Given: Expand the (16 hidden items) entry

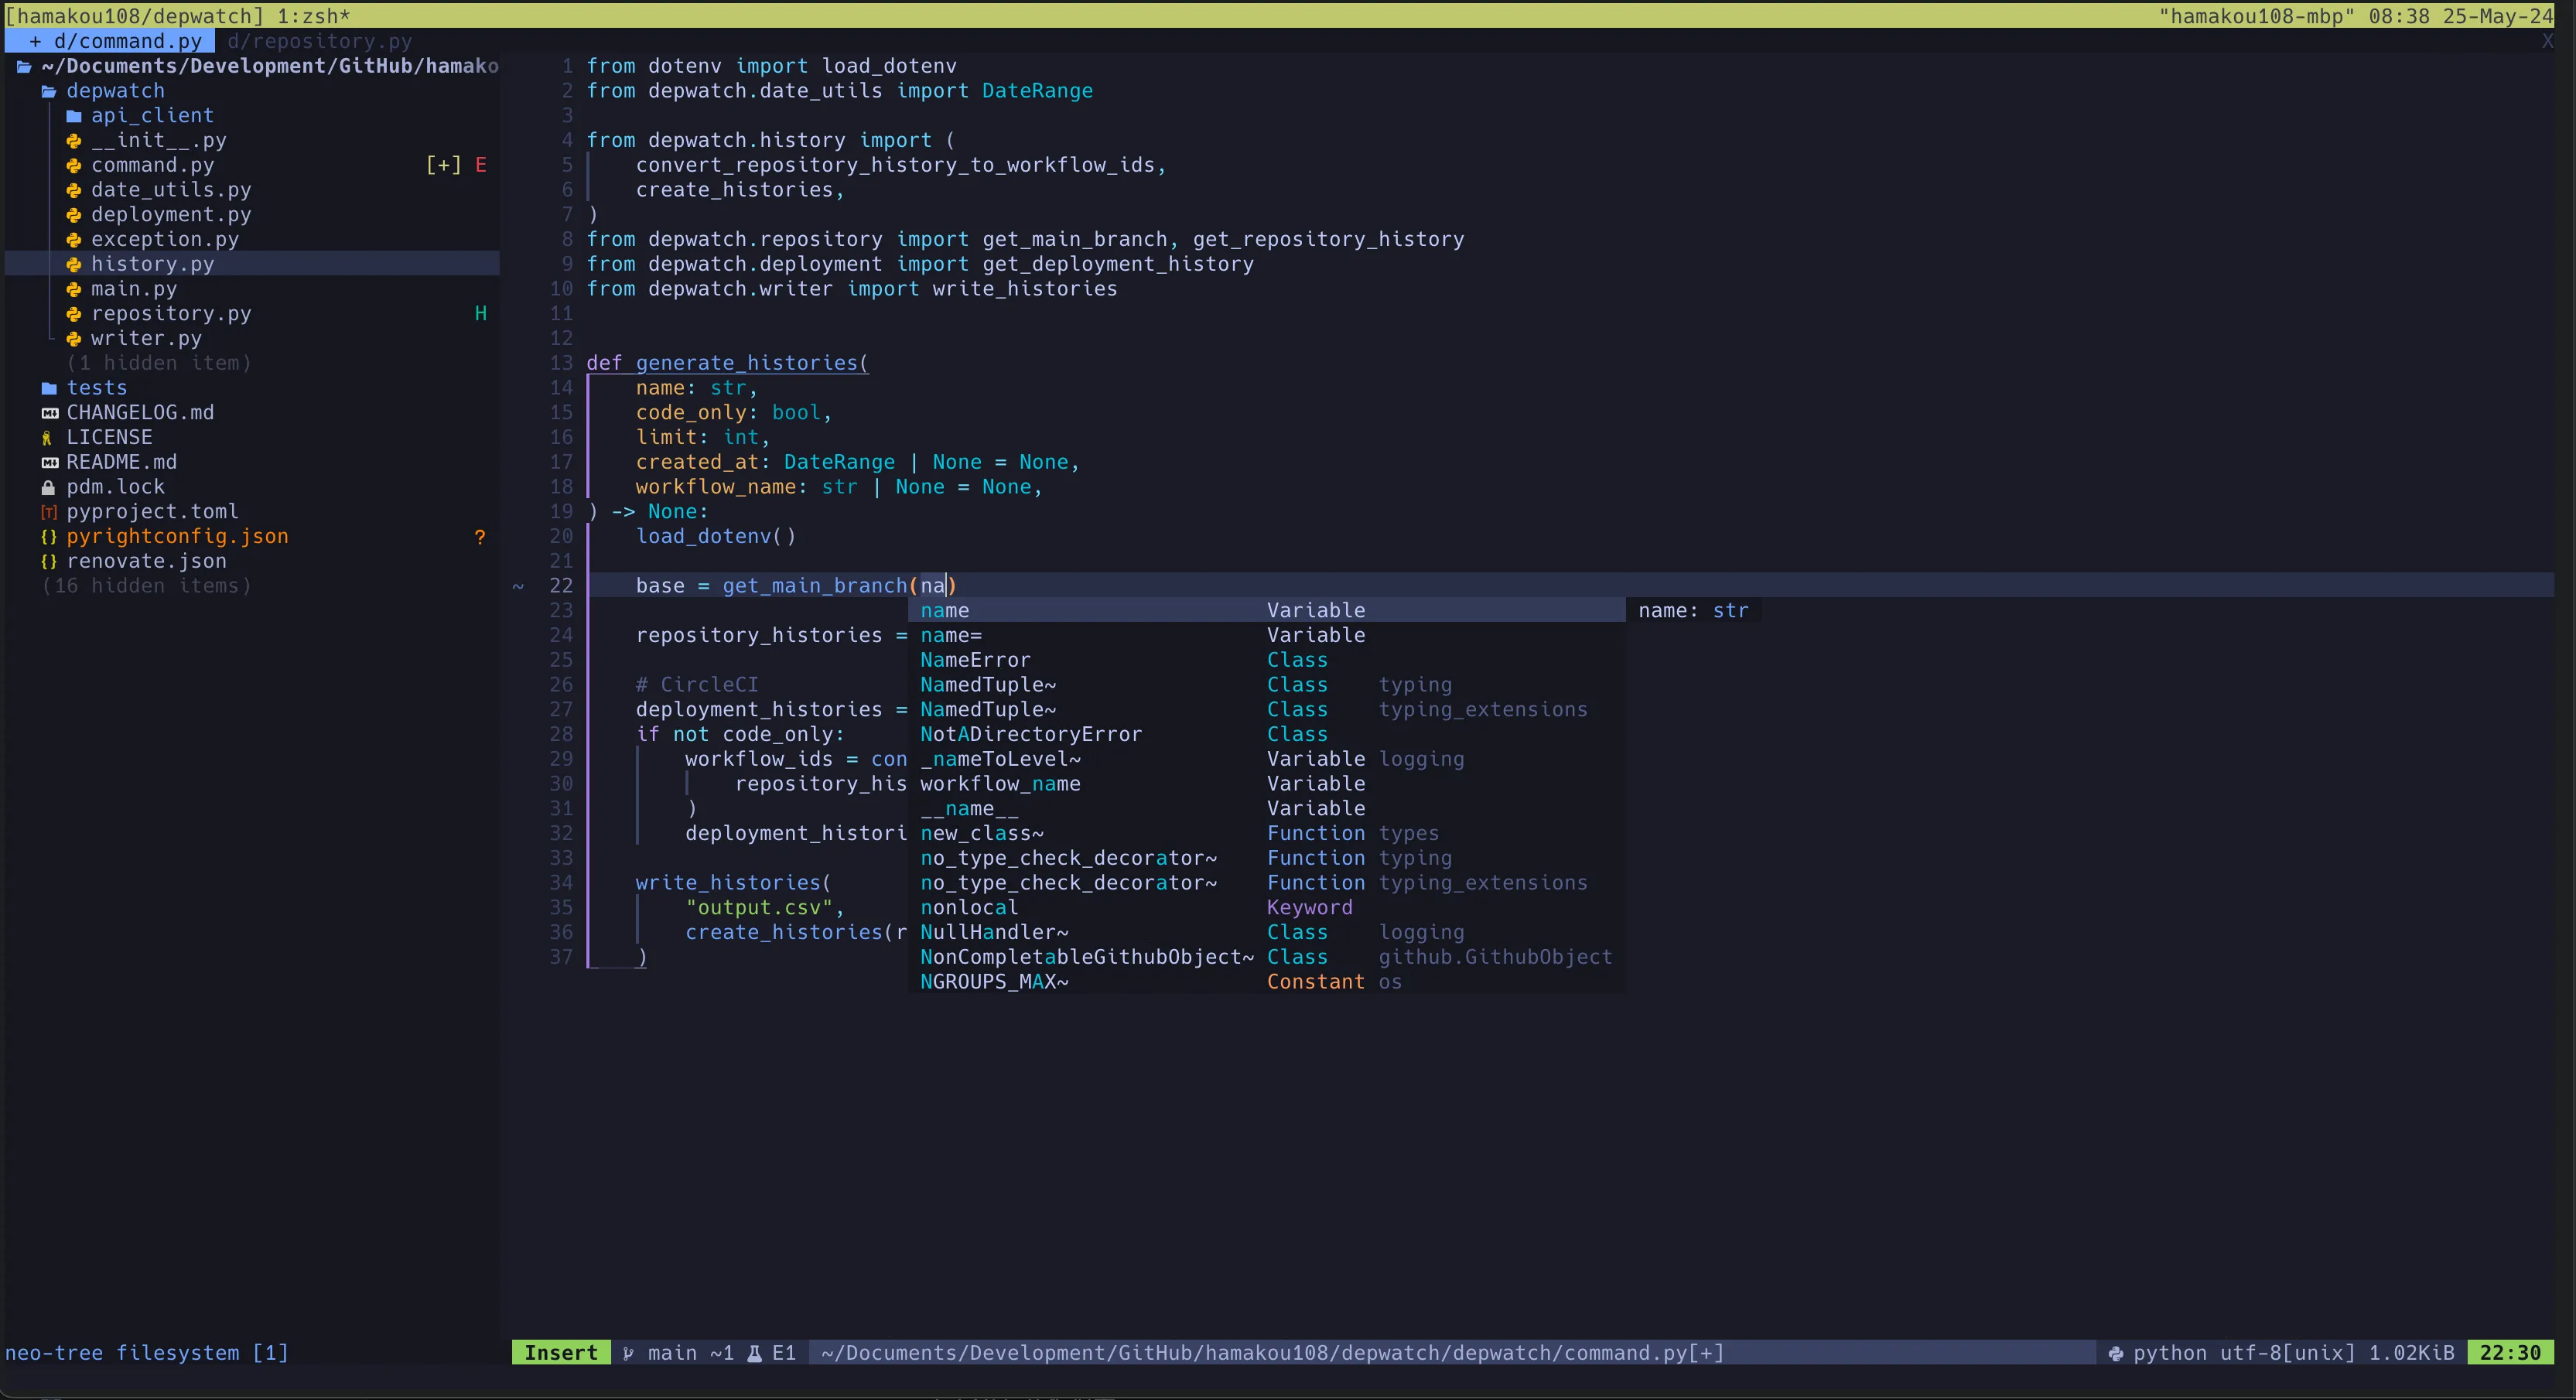Looking at the screenshot, I should click(146, 586).
